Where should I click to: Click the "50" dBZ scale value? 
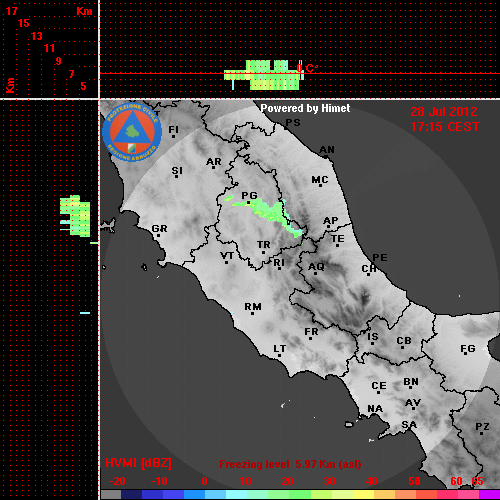(x=414, y=481)
